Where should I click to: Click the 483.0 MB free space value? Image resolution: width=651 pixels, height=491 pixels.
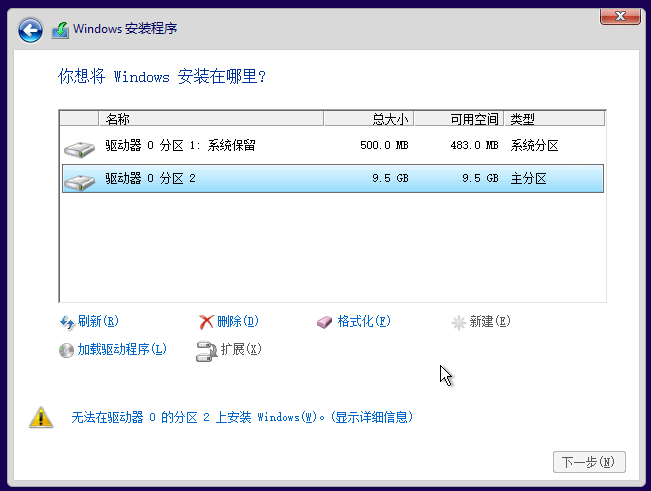point(474,145)
